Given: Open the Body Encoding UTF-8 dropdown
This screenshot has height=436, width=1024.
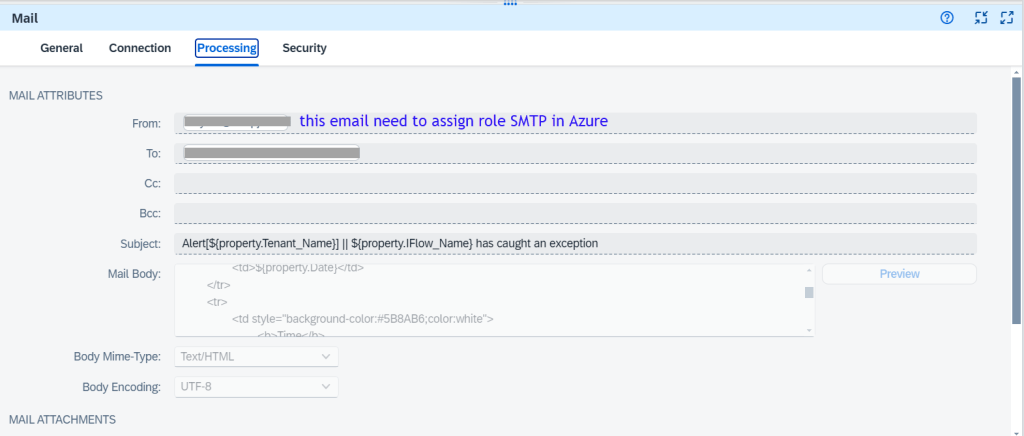Looking at the screenshot, I should click(256, 386).
